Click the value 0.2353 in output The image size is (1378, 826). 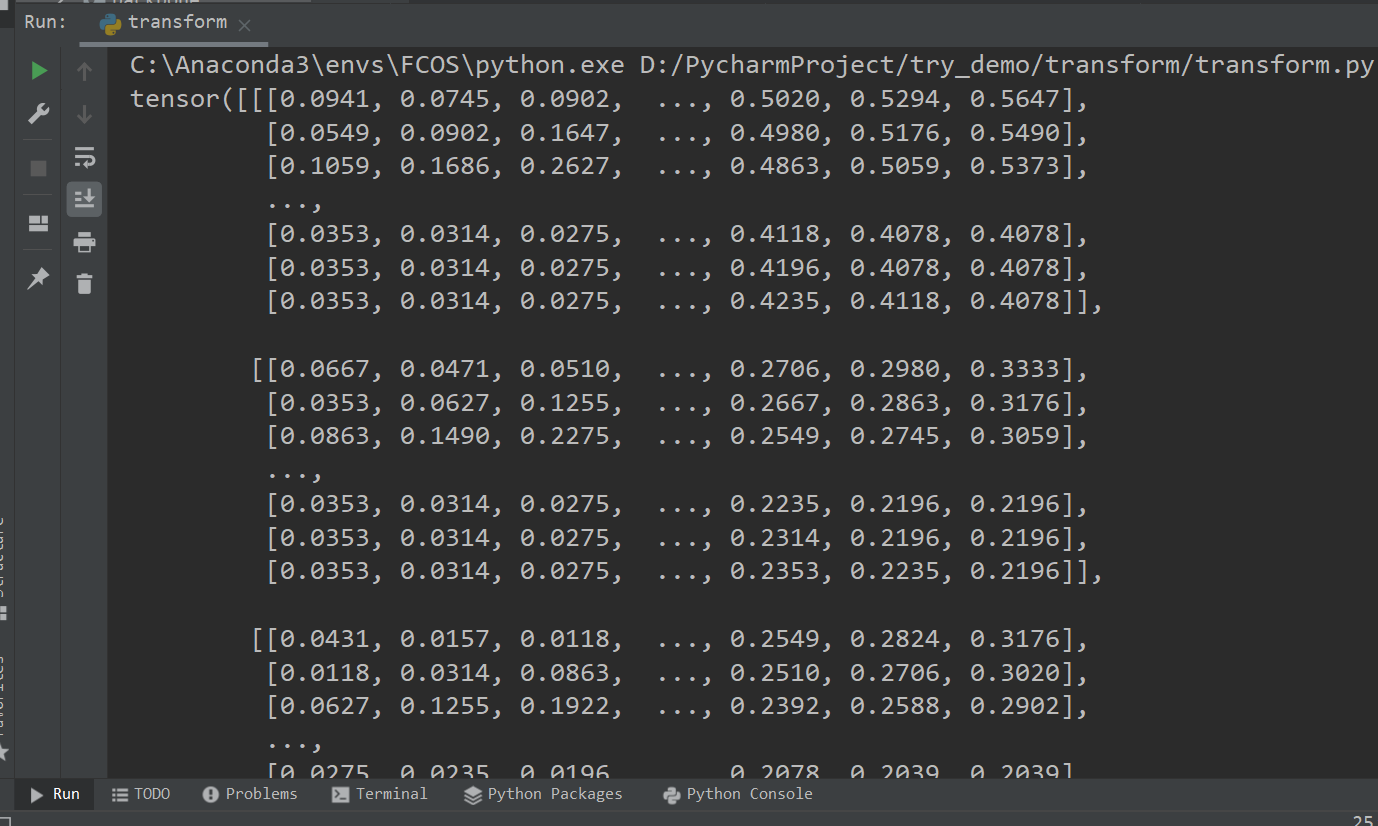(x=775, y=571)
